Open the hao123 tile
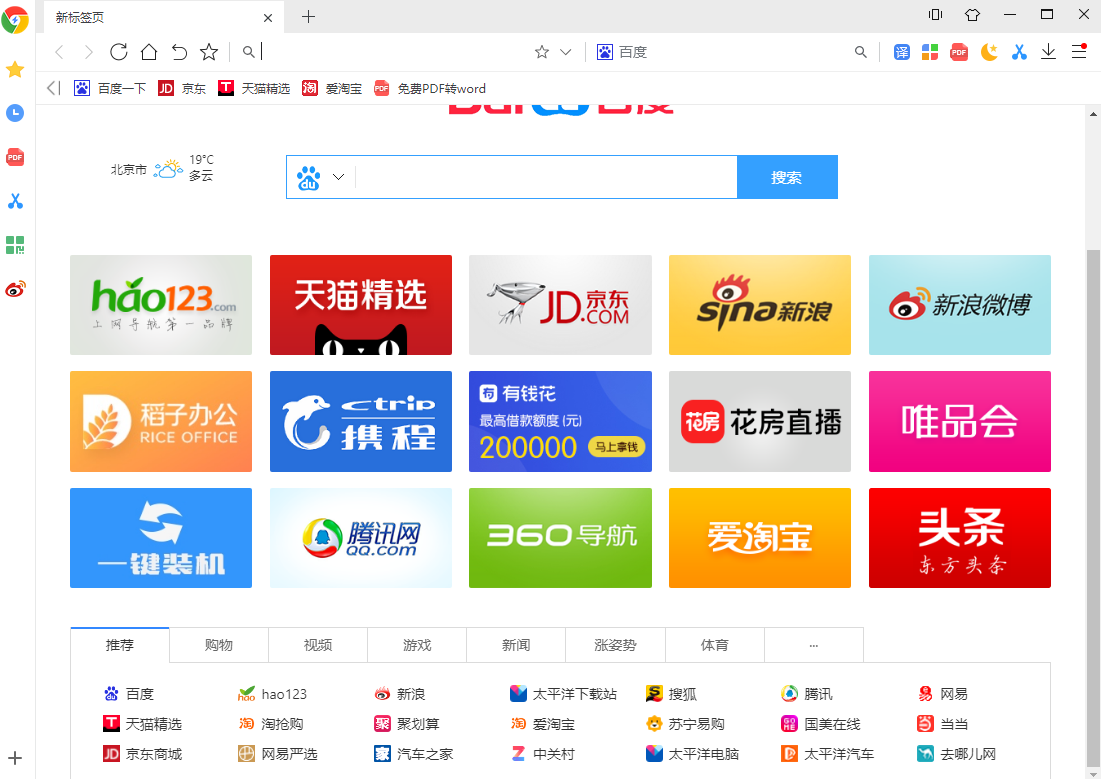This screenshot has width=1101, height=779. pos(161,305)
